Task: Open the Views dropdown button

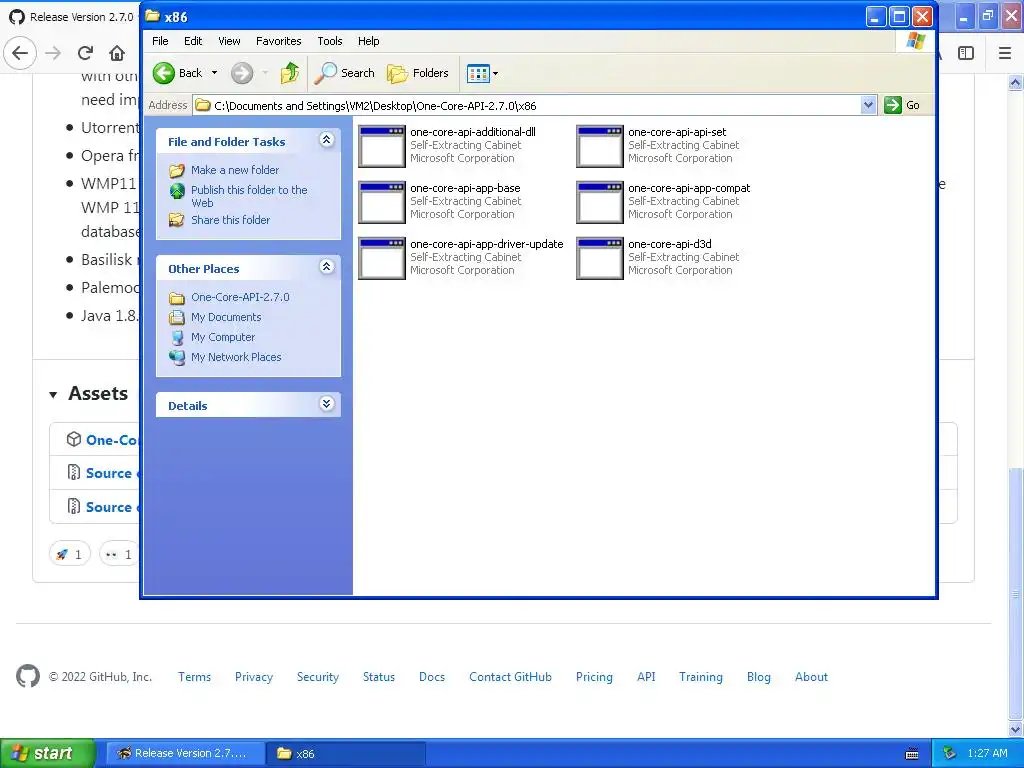Action: (483, 73)
